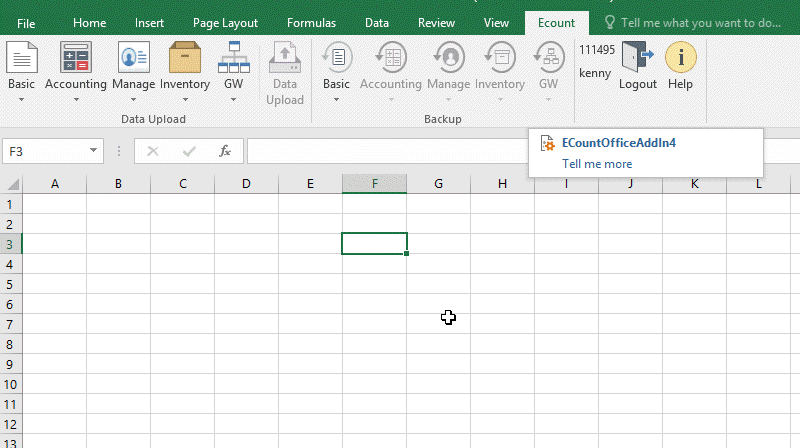The image size is (800, 448).
Task: Click the GW org-chart upload icon
Action: 234,57
